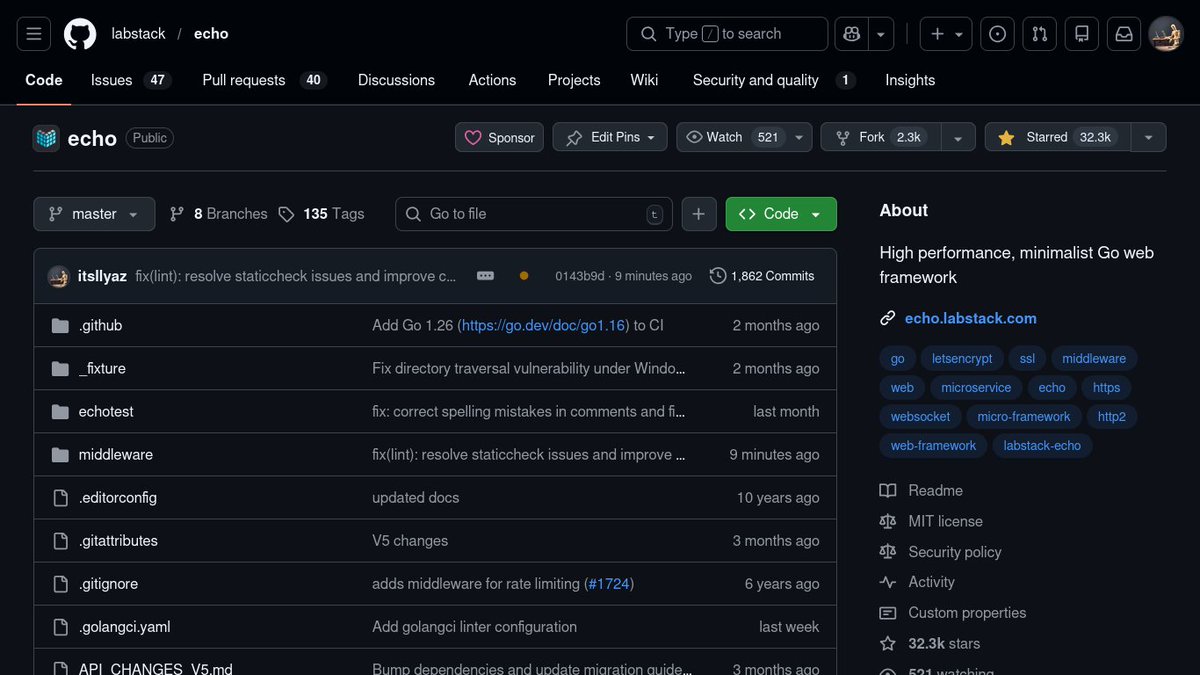Click the echo repository logo icon
Viewport: 1200px width, 675px height.
pyautogui.click(x=46, y=138)
